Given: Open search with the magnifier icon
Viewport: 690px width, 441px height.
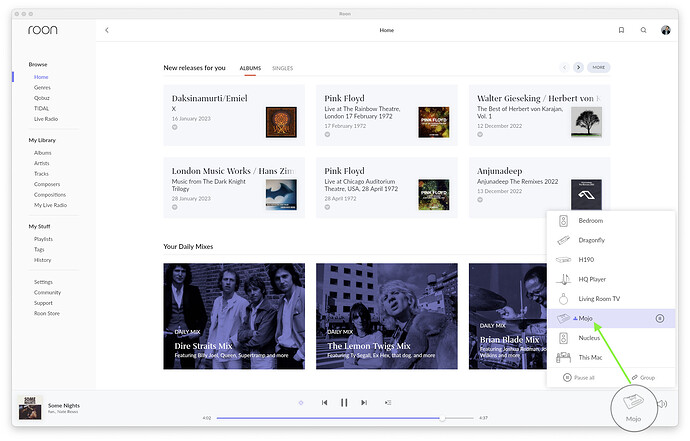Looking at the screenshot, I should pyautogui.click(x=643, y=30).
